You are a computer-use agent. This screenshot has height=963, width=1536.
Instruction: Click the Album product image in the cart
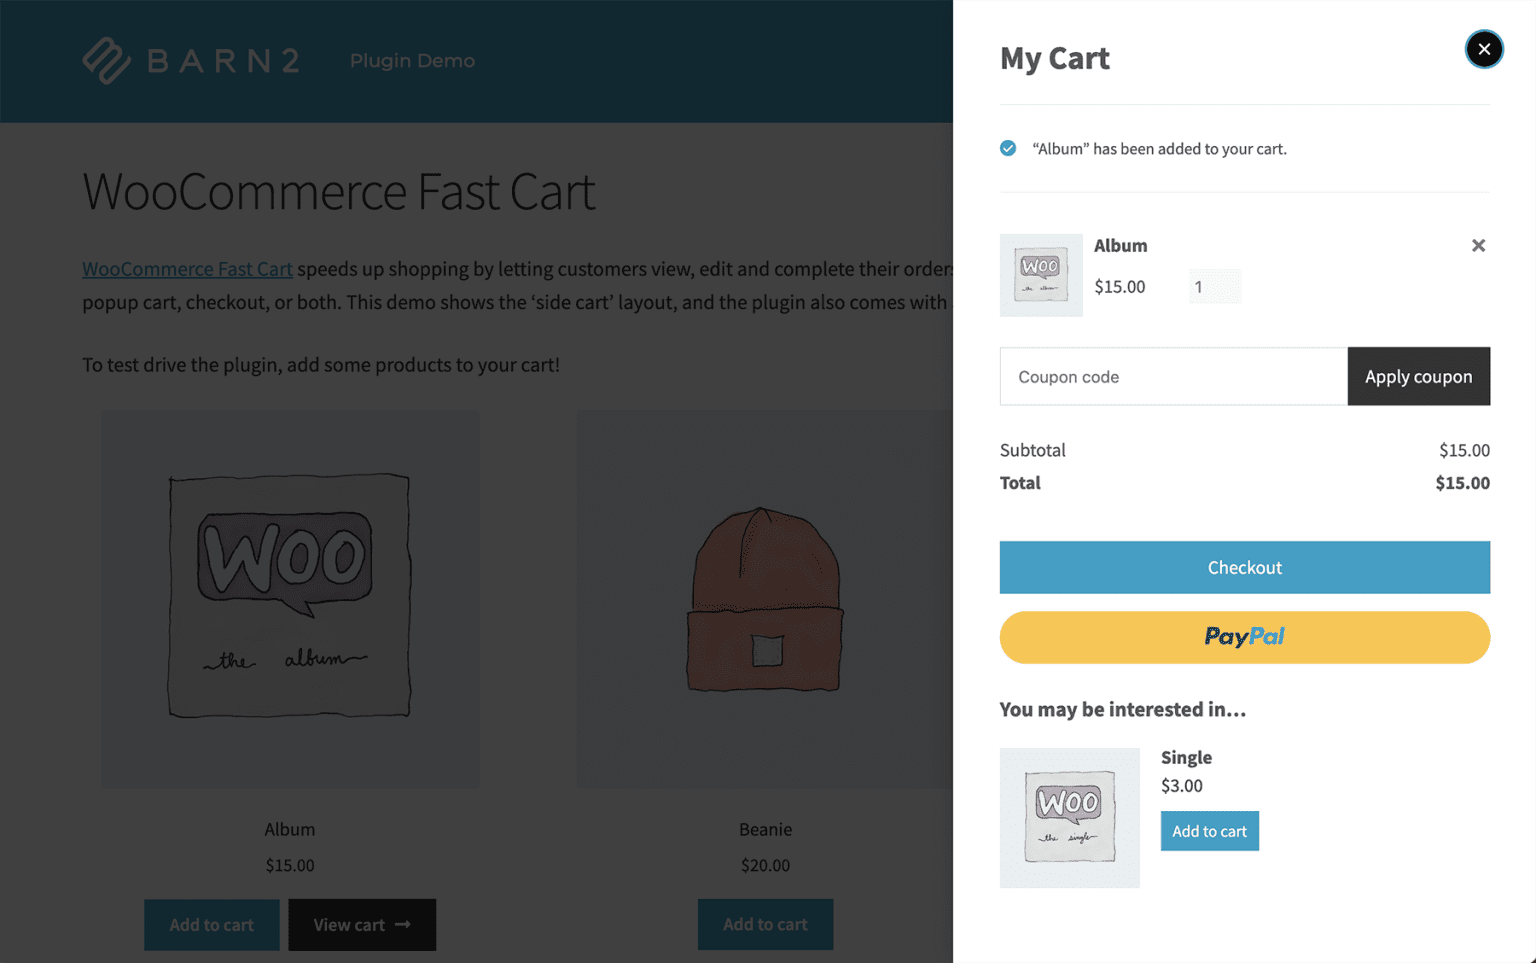(x=1041, y=275)
